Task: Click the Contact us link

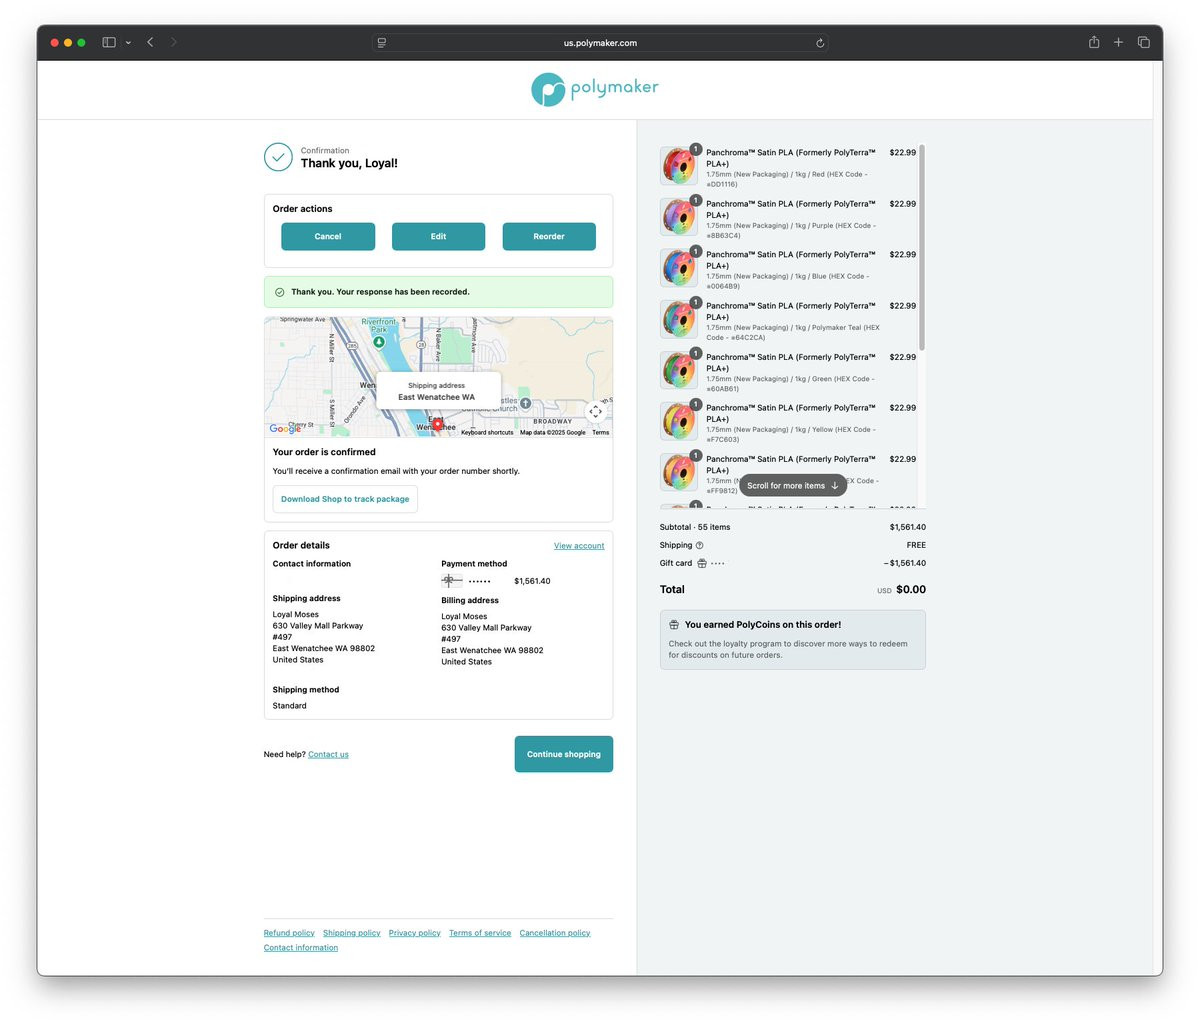Action: [328, 754]
